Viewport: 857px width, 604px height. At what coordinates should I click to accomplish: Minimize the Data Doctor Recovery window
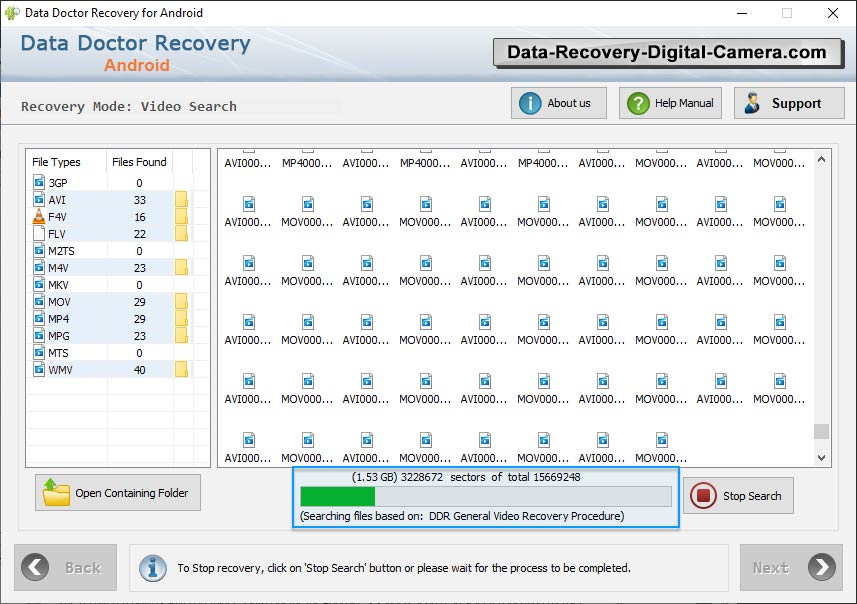click(742, 13)
